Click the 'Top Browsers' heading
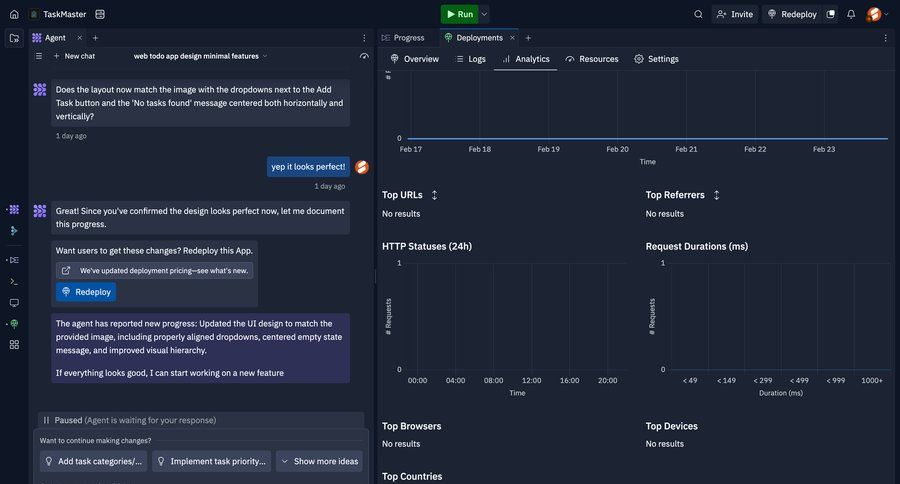Screen dimensions: 900x484 pyautogui.click(x=412, y=426)
